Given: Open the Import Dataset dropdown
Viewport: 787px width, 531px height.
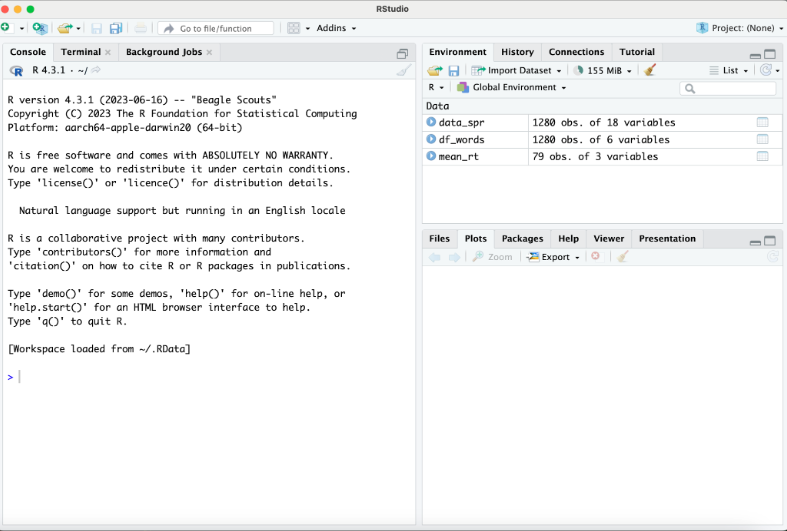Looking at the screenshot, I should (516, 70).
